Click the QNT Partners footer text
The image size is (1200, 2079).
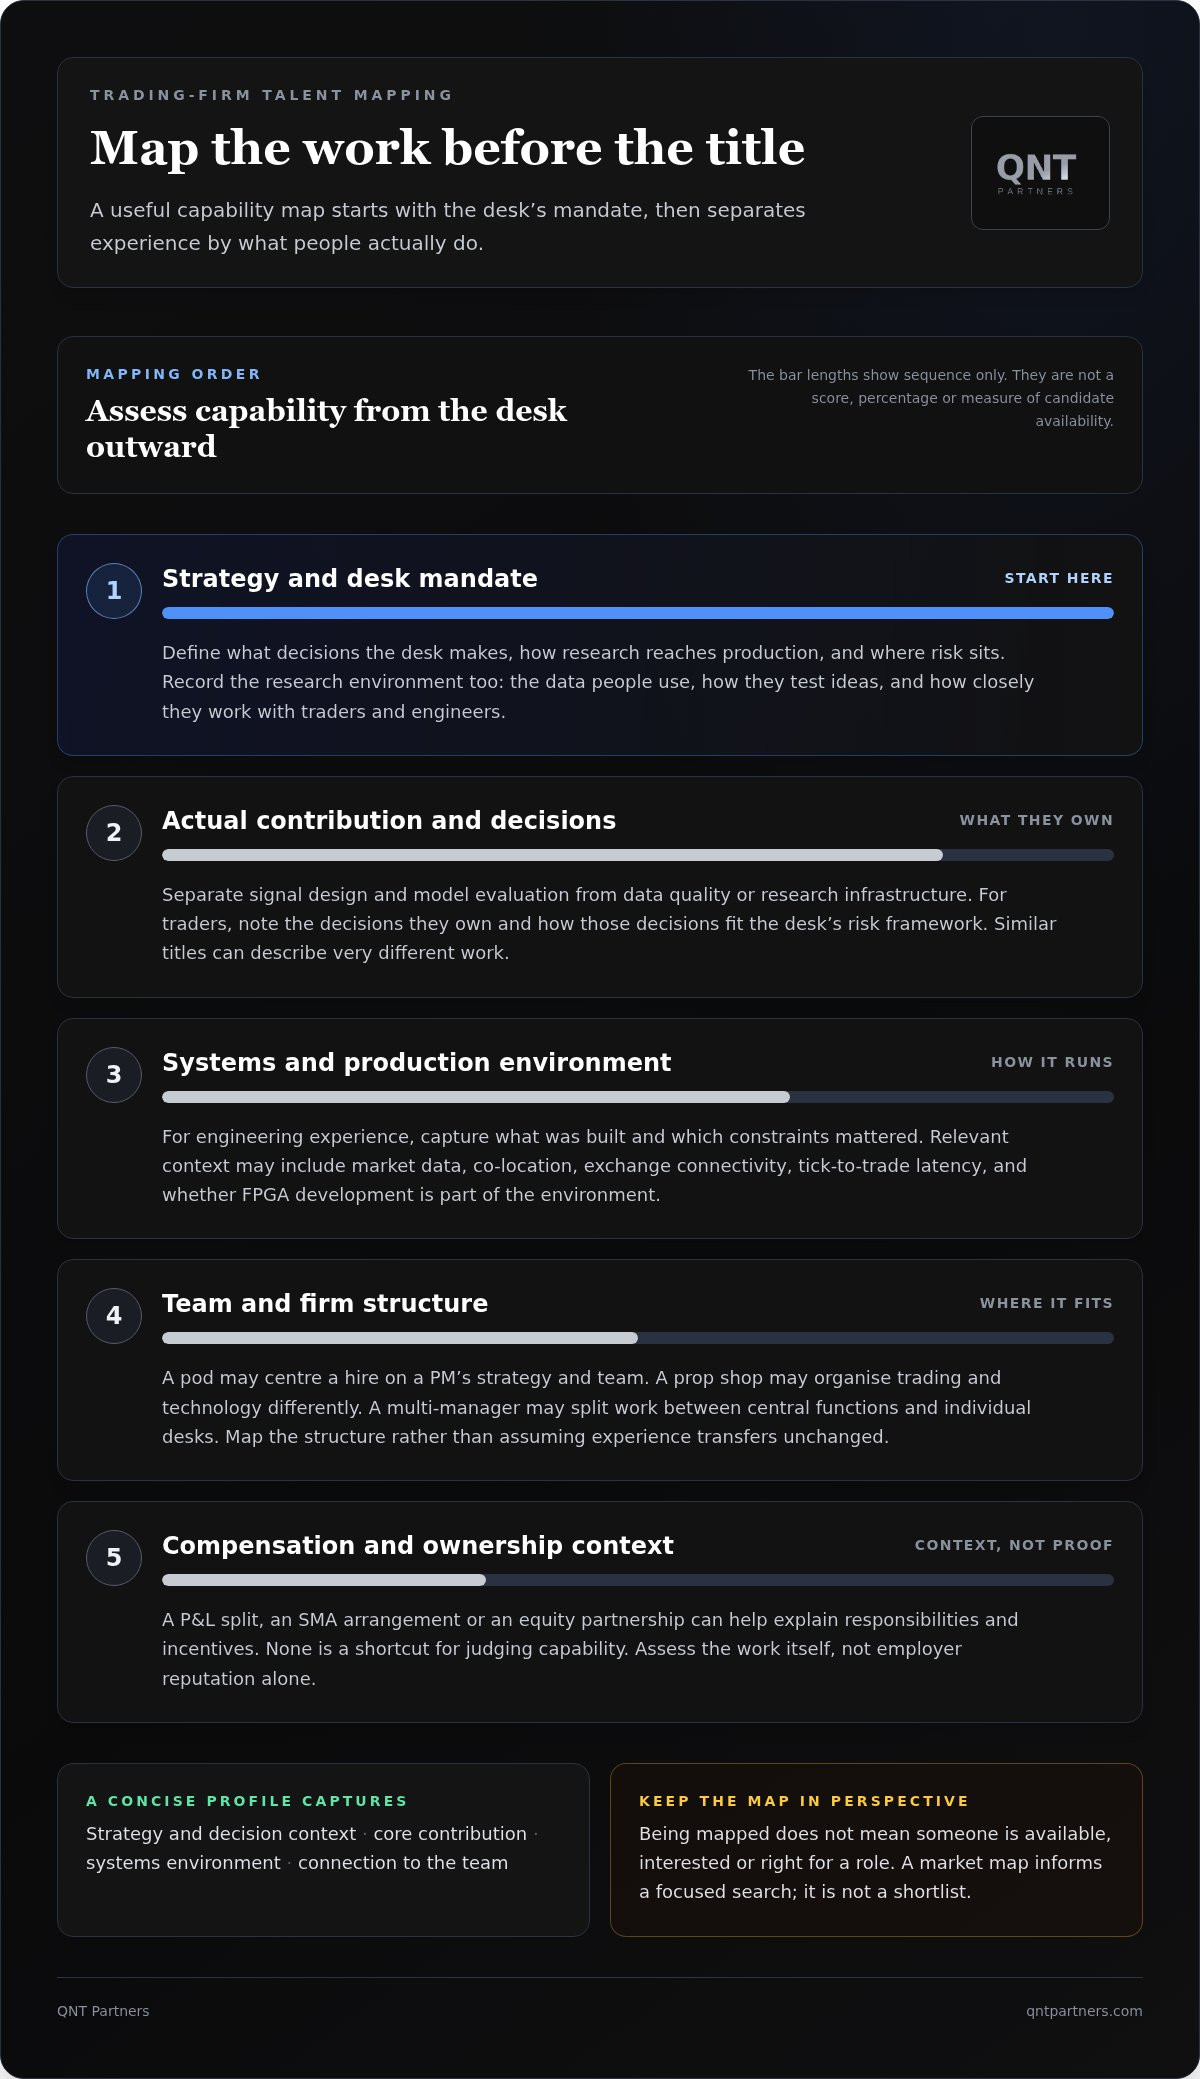click(103, 2011)
